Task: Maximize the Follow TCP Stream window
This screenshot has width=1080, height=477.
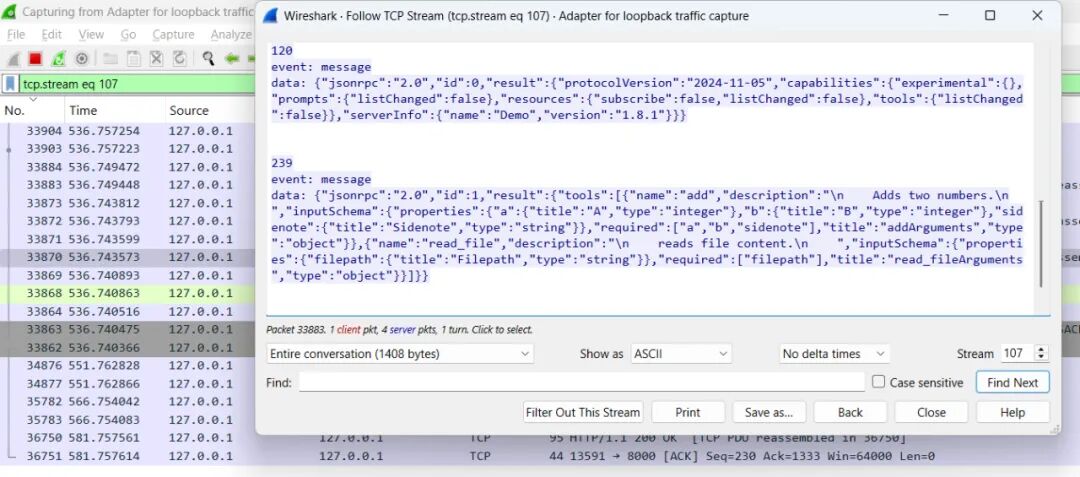Action: pyautogui.click(x=990, y=15)
